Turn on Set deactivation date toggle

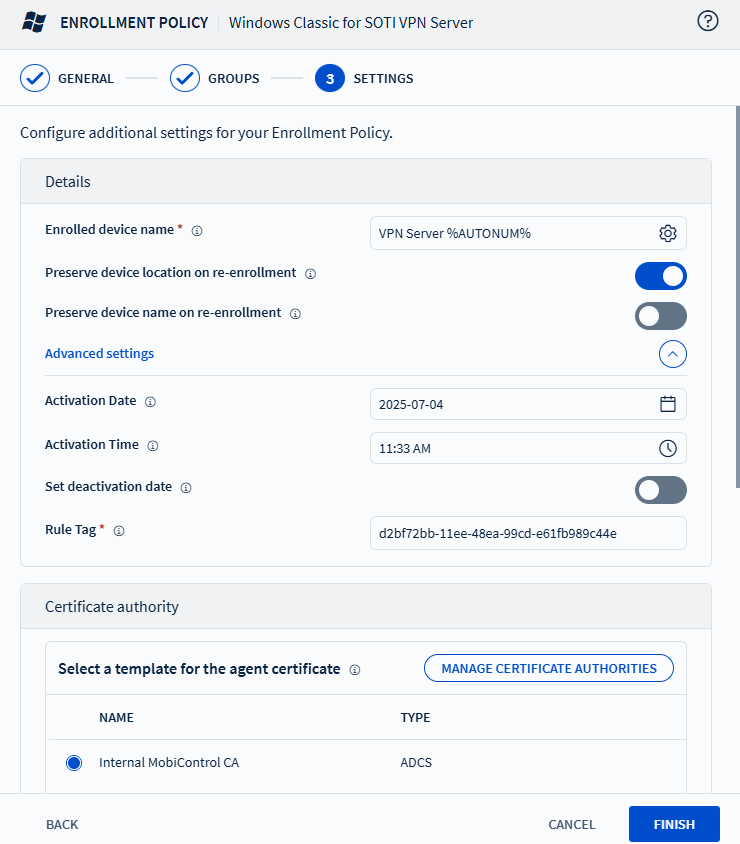[x=660, y=490]
